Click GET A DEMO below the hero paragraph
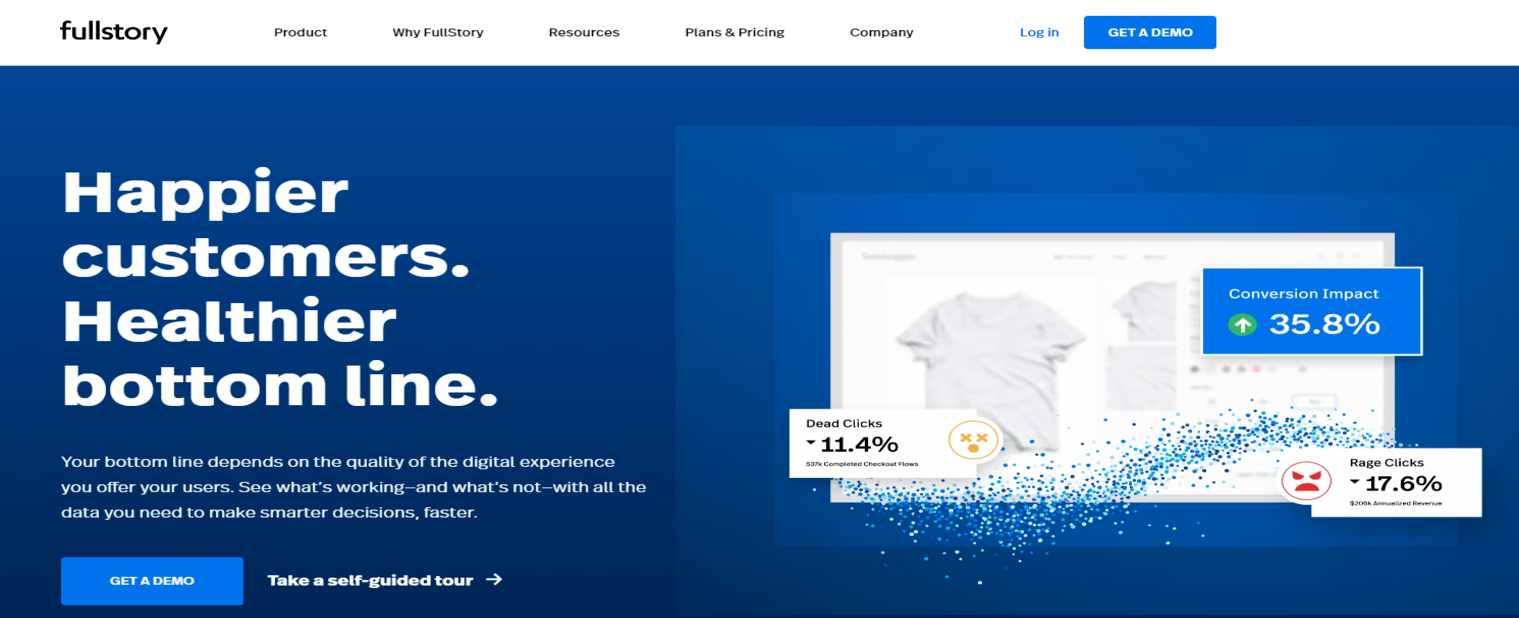The width and height of the screenshot is (1519, 618). click(x=152, y=581)
